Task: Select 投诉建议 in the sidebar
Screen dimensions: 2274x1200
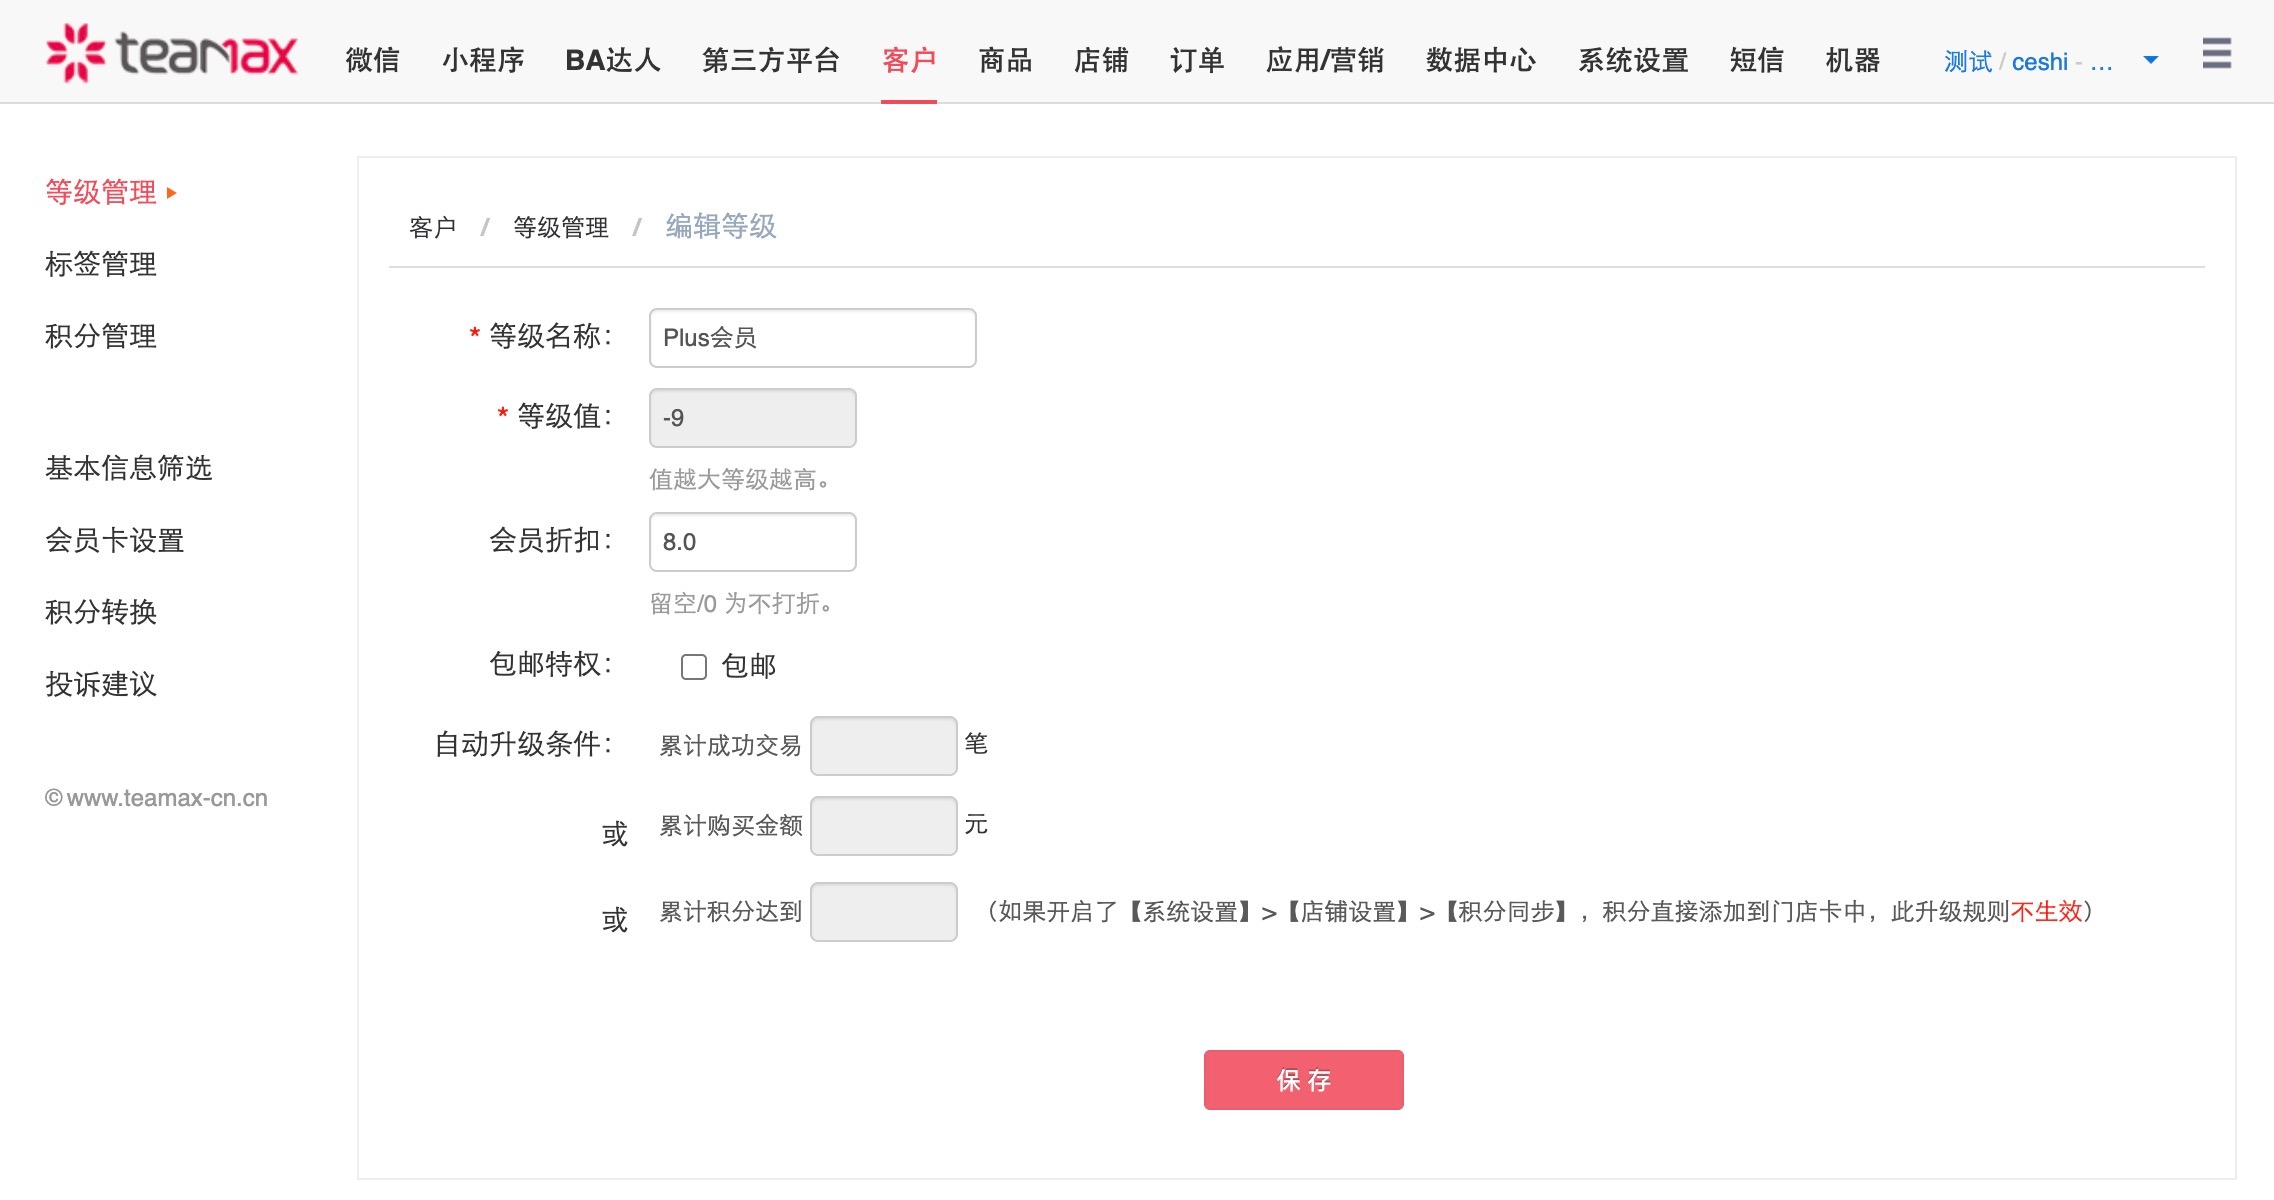Action: pos(101,684)
